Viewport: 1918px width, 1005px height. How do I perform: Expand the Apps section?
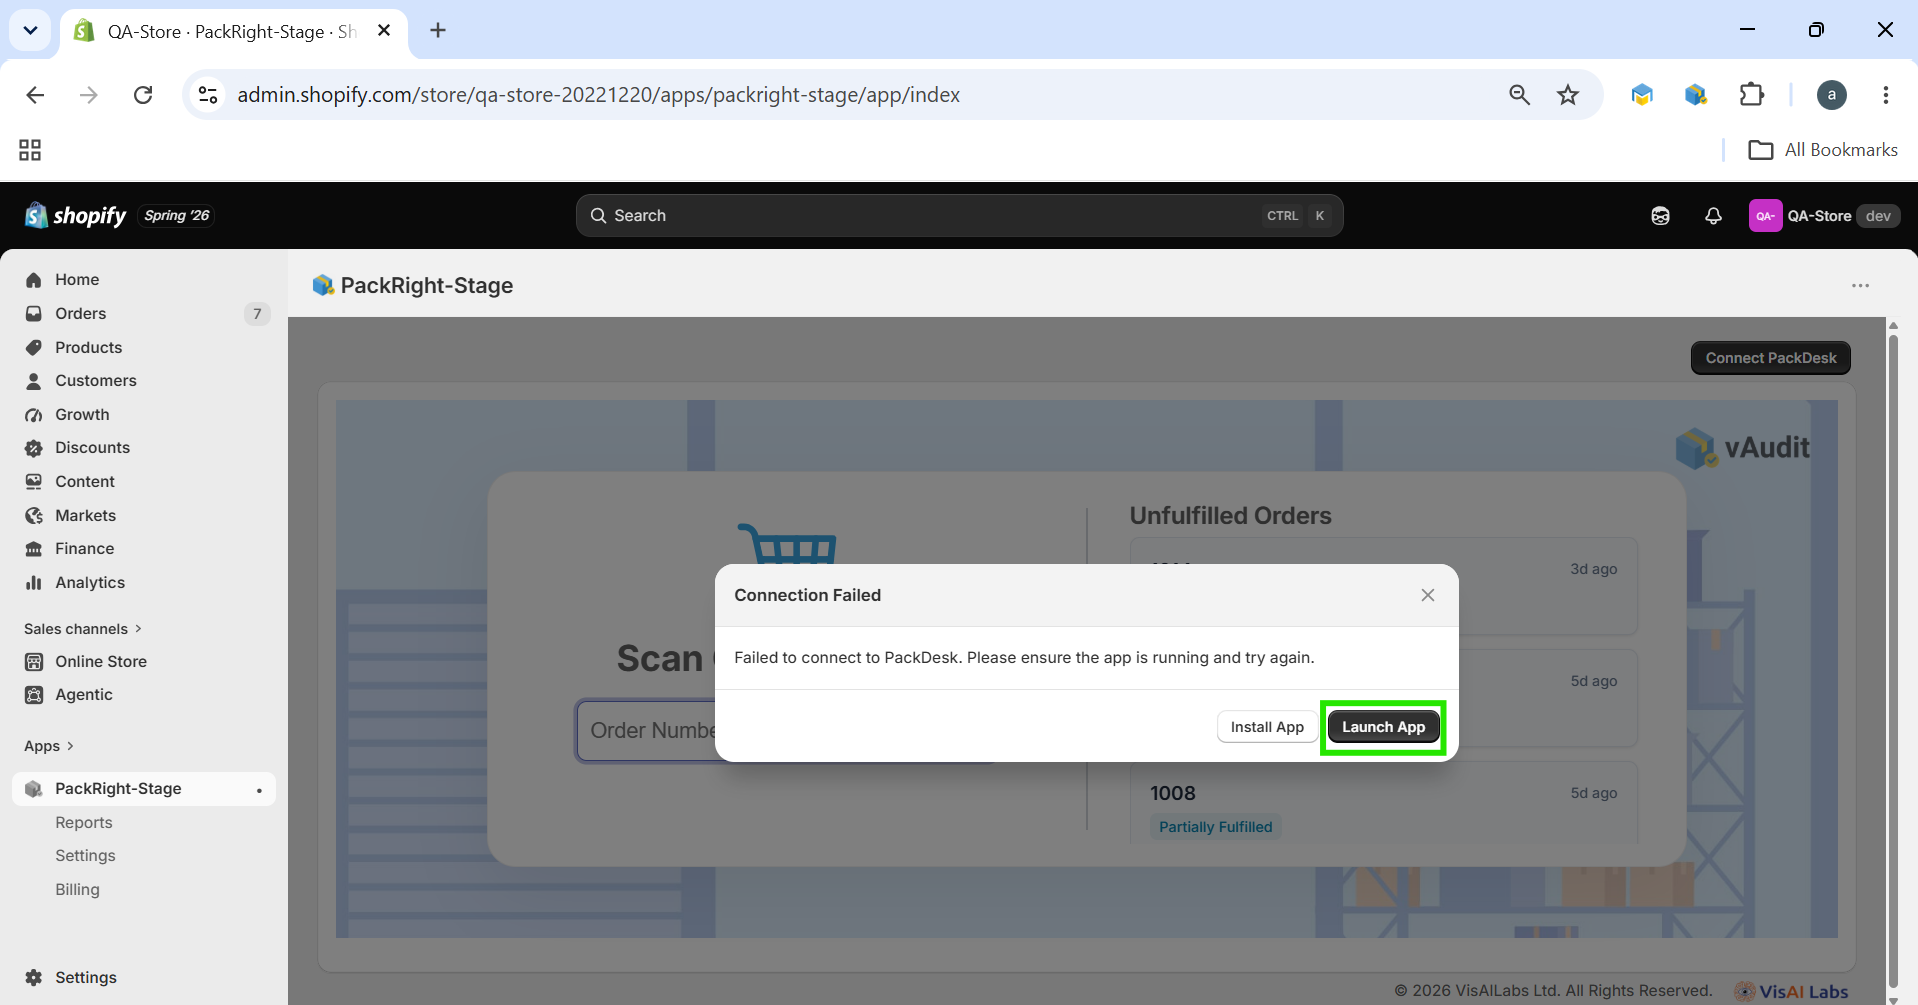49,746
